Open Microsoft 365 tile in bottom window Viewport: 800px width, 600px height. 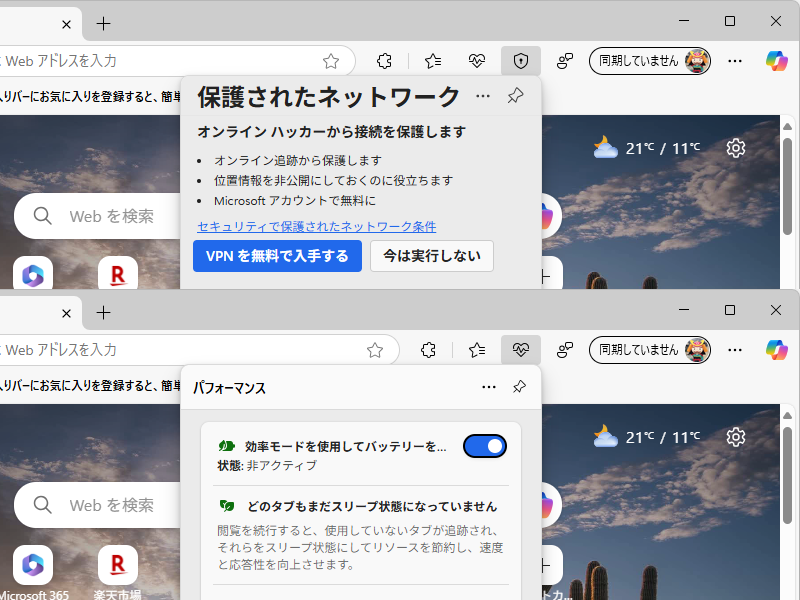[x=33, y=571]
